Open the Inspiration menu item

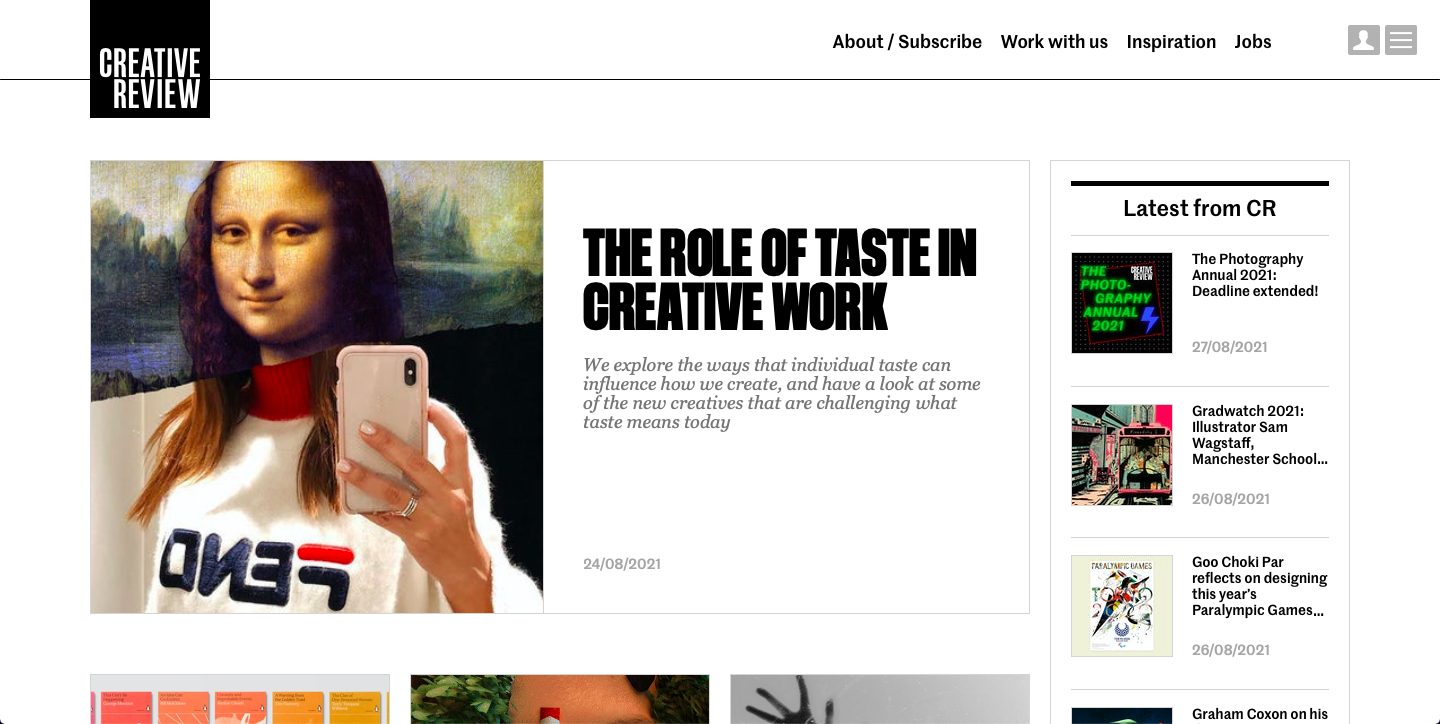1171,42
